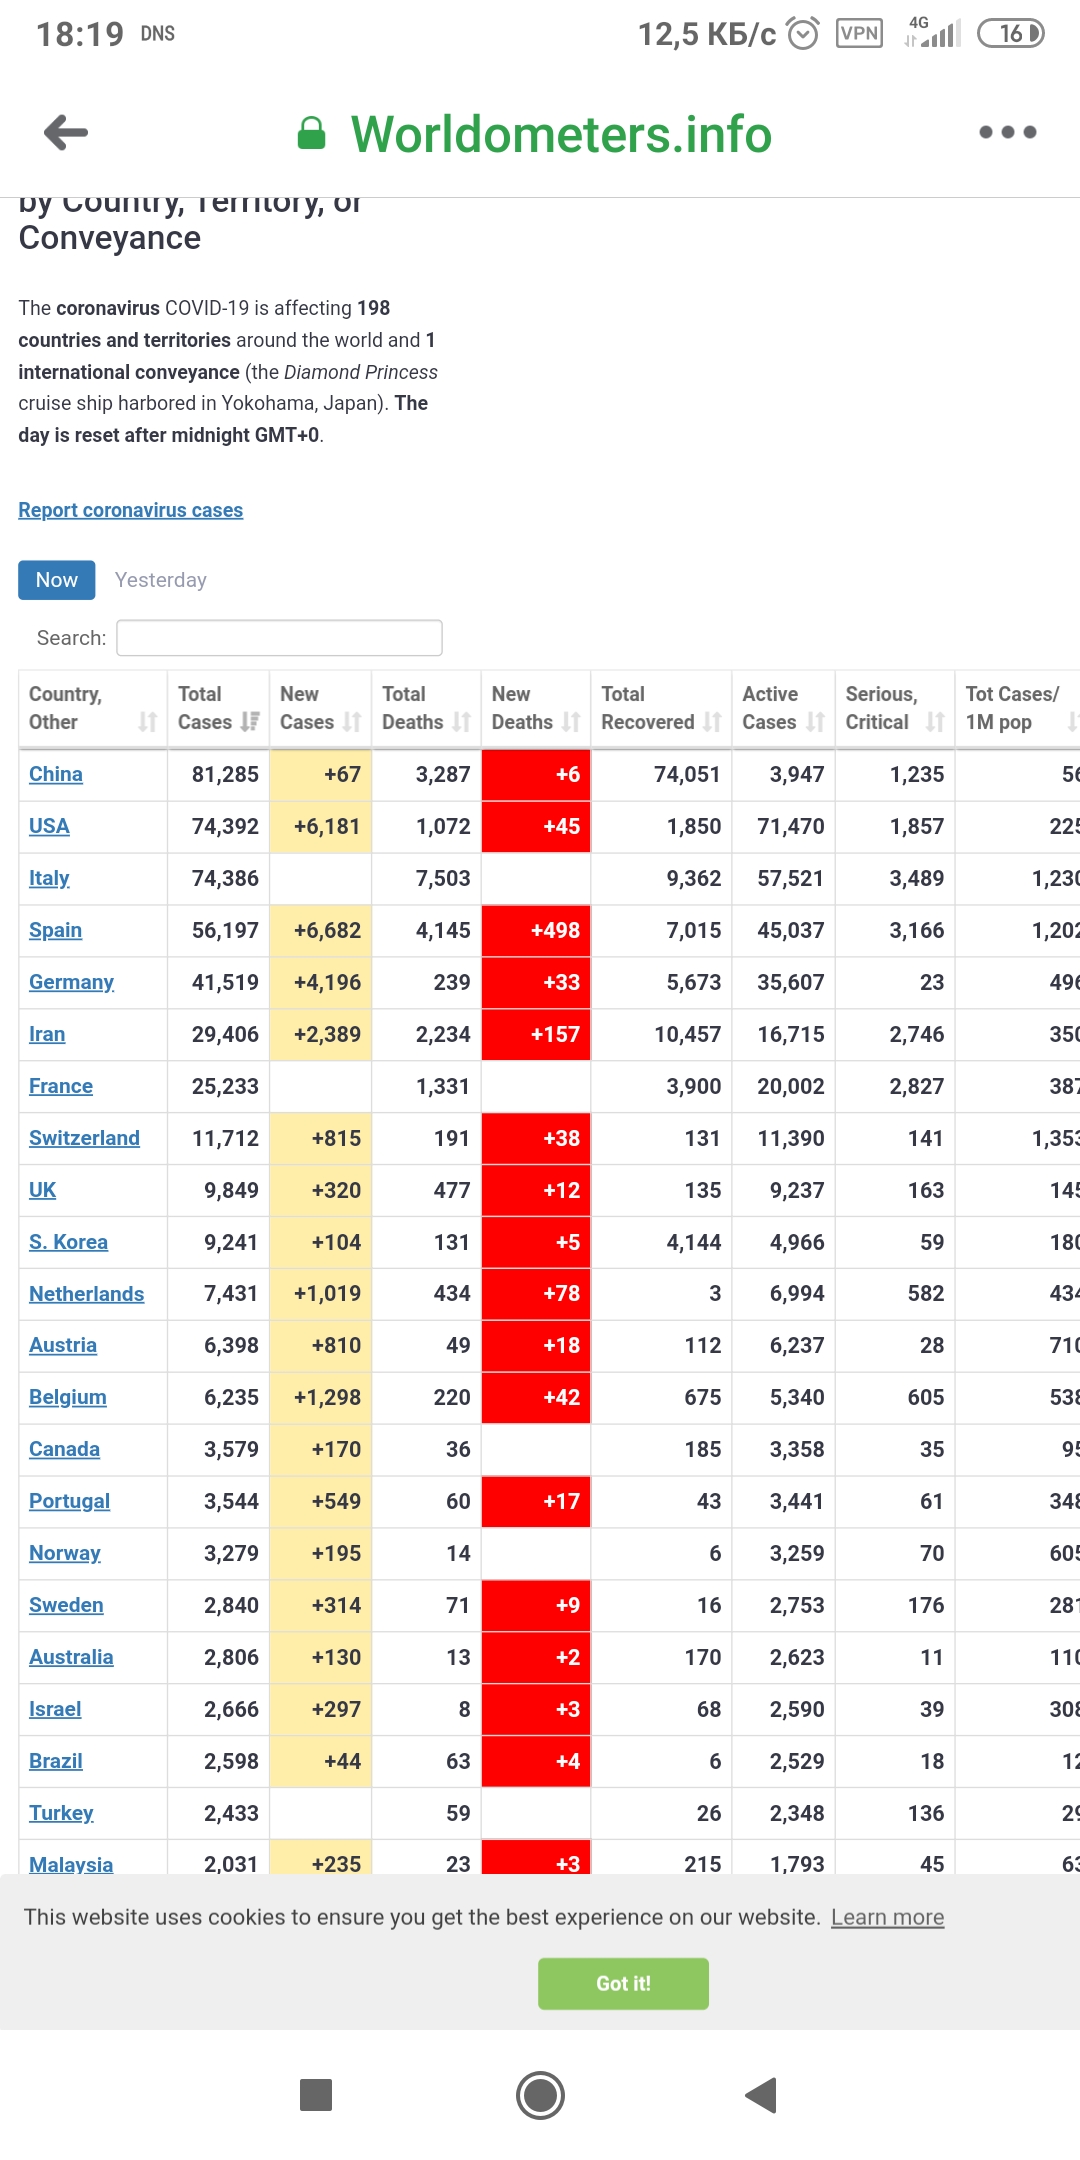Click the Got it! cookie button
This screenshot has height=2160, width=1080.
pos(623,1983)
